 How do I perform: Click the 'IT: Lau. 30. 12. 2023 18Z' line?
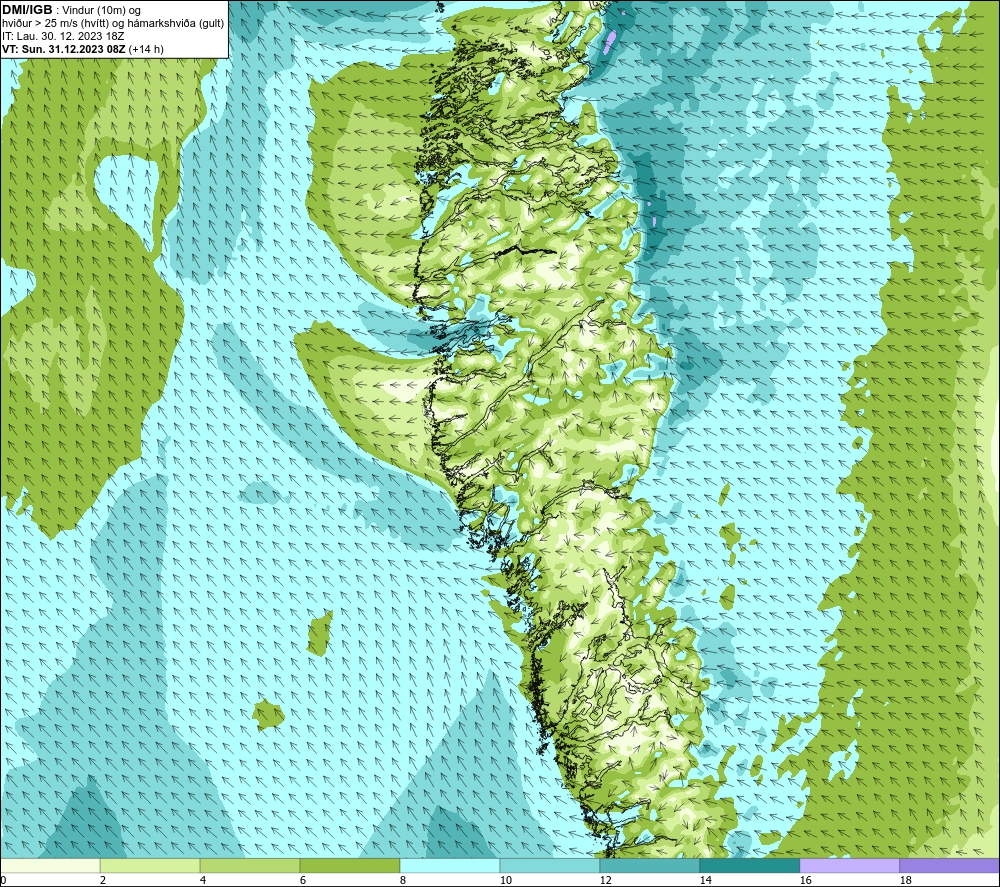coord(63,36)
